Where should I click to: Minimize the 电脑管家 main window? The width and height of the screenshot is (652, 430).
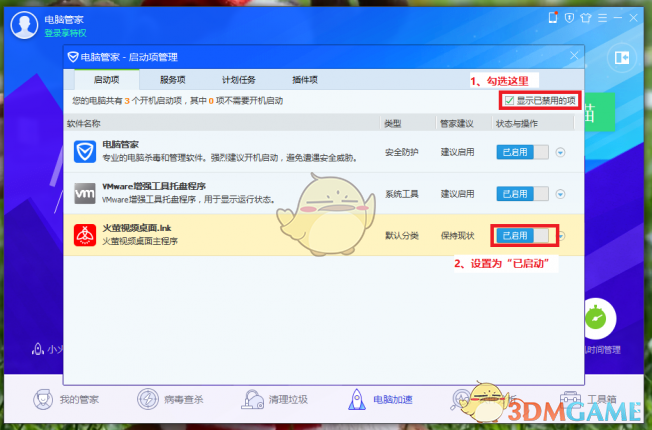tap(618, 18)
